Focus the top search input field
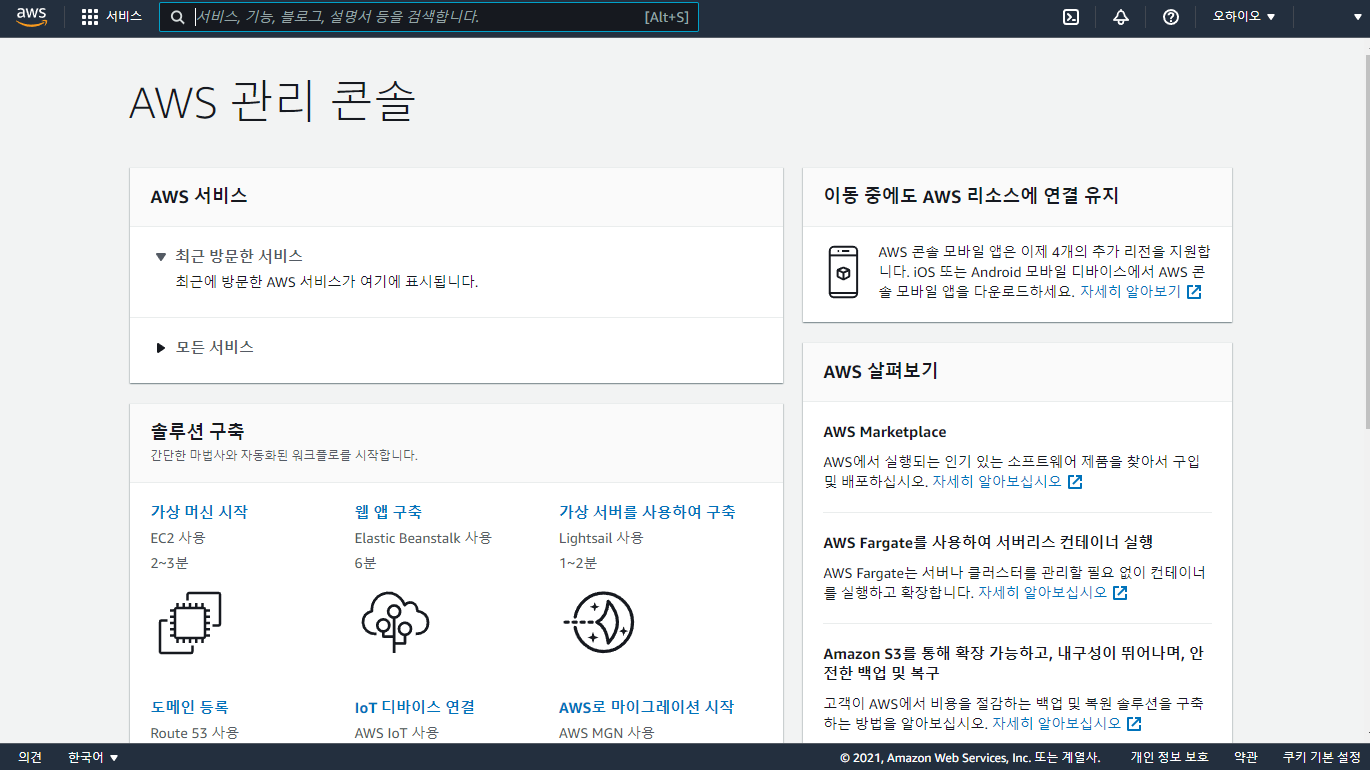 [x=428, y=17]
